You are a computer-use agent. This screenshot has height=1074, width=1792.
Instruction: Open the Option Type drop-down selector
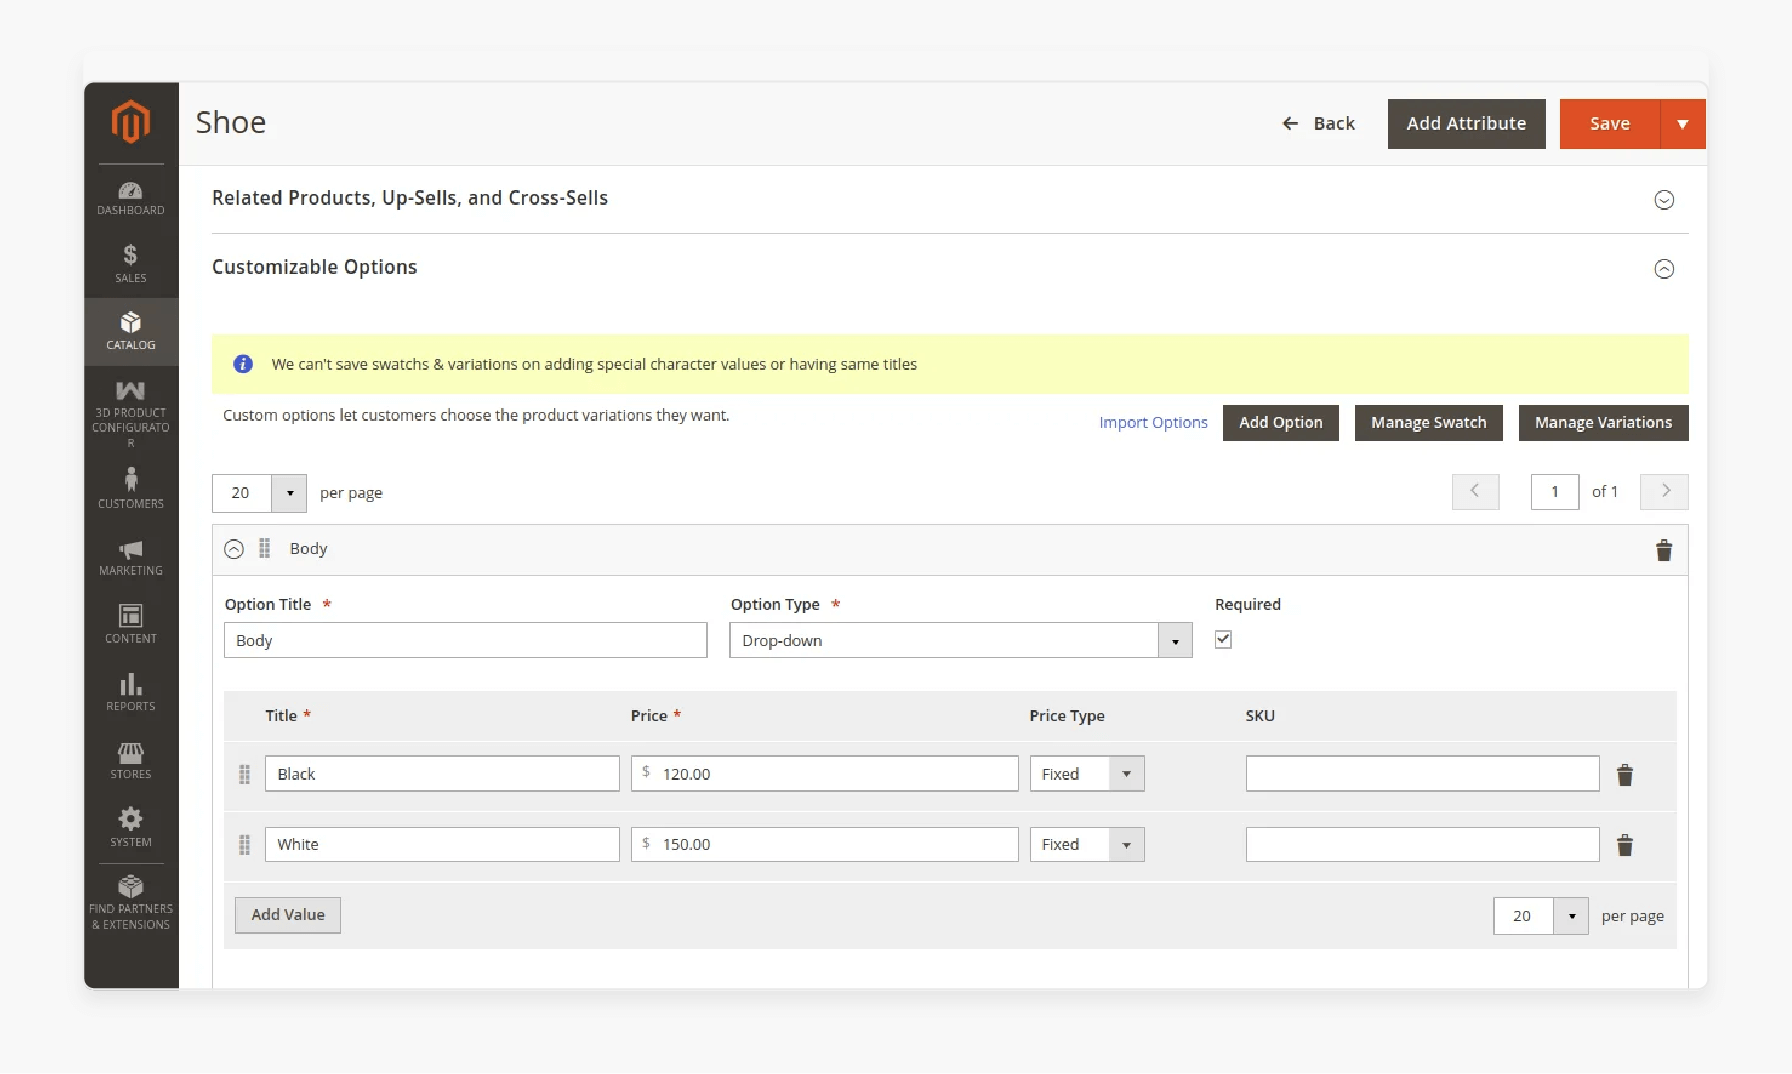(x=961, y=640)
